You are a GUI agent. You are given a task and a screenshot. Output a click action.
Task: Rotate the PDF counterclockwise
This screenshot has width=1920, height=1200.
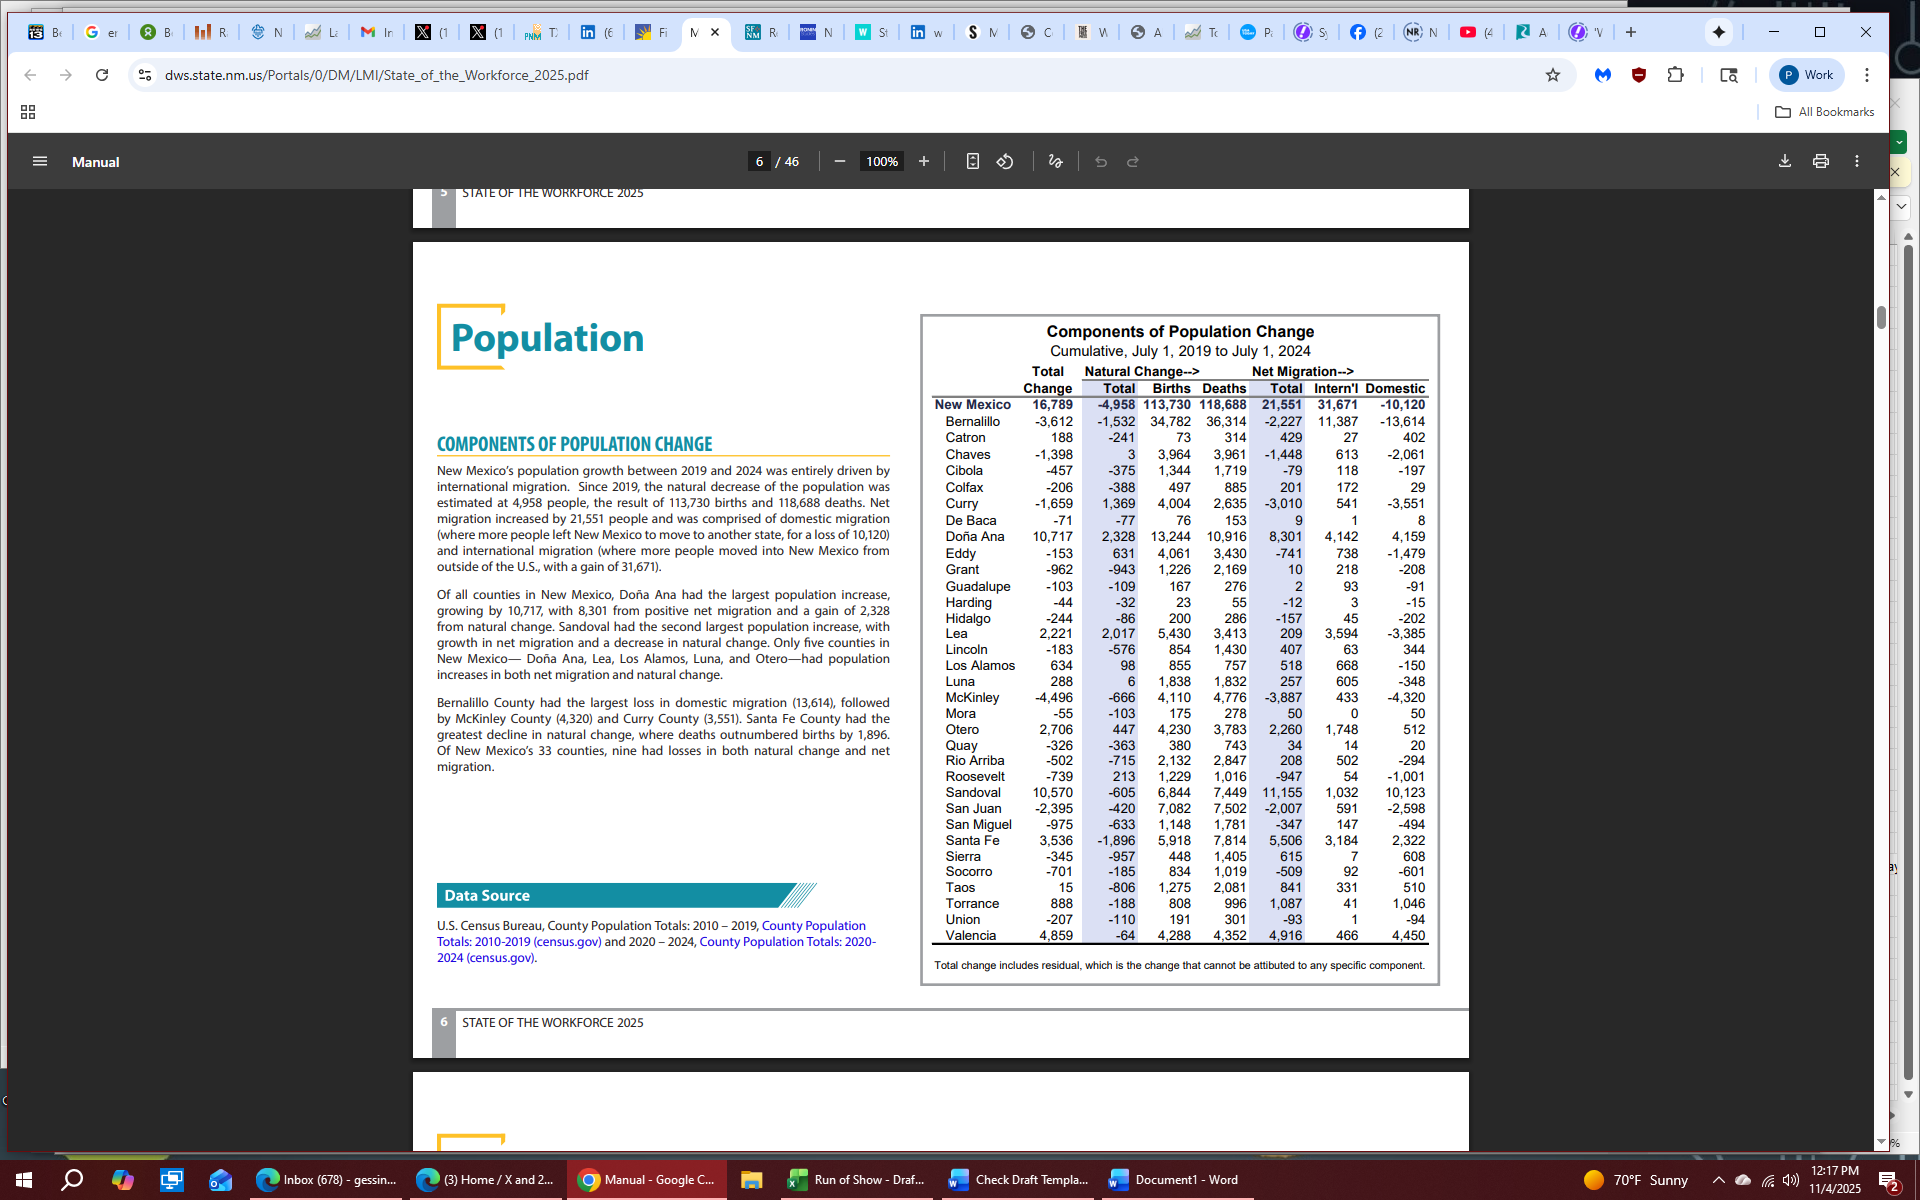pyautogui.click(x=1005, y=161)
